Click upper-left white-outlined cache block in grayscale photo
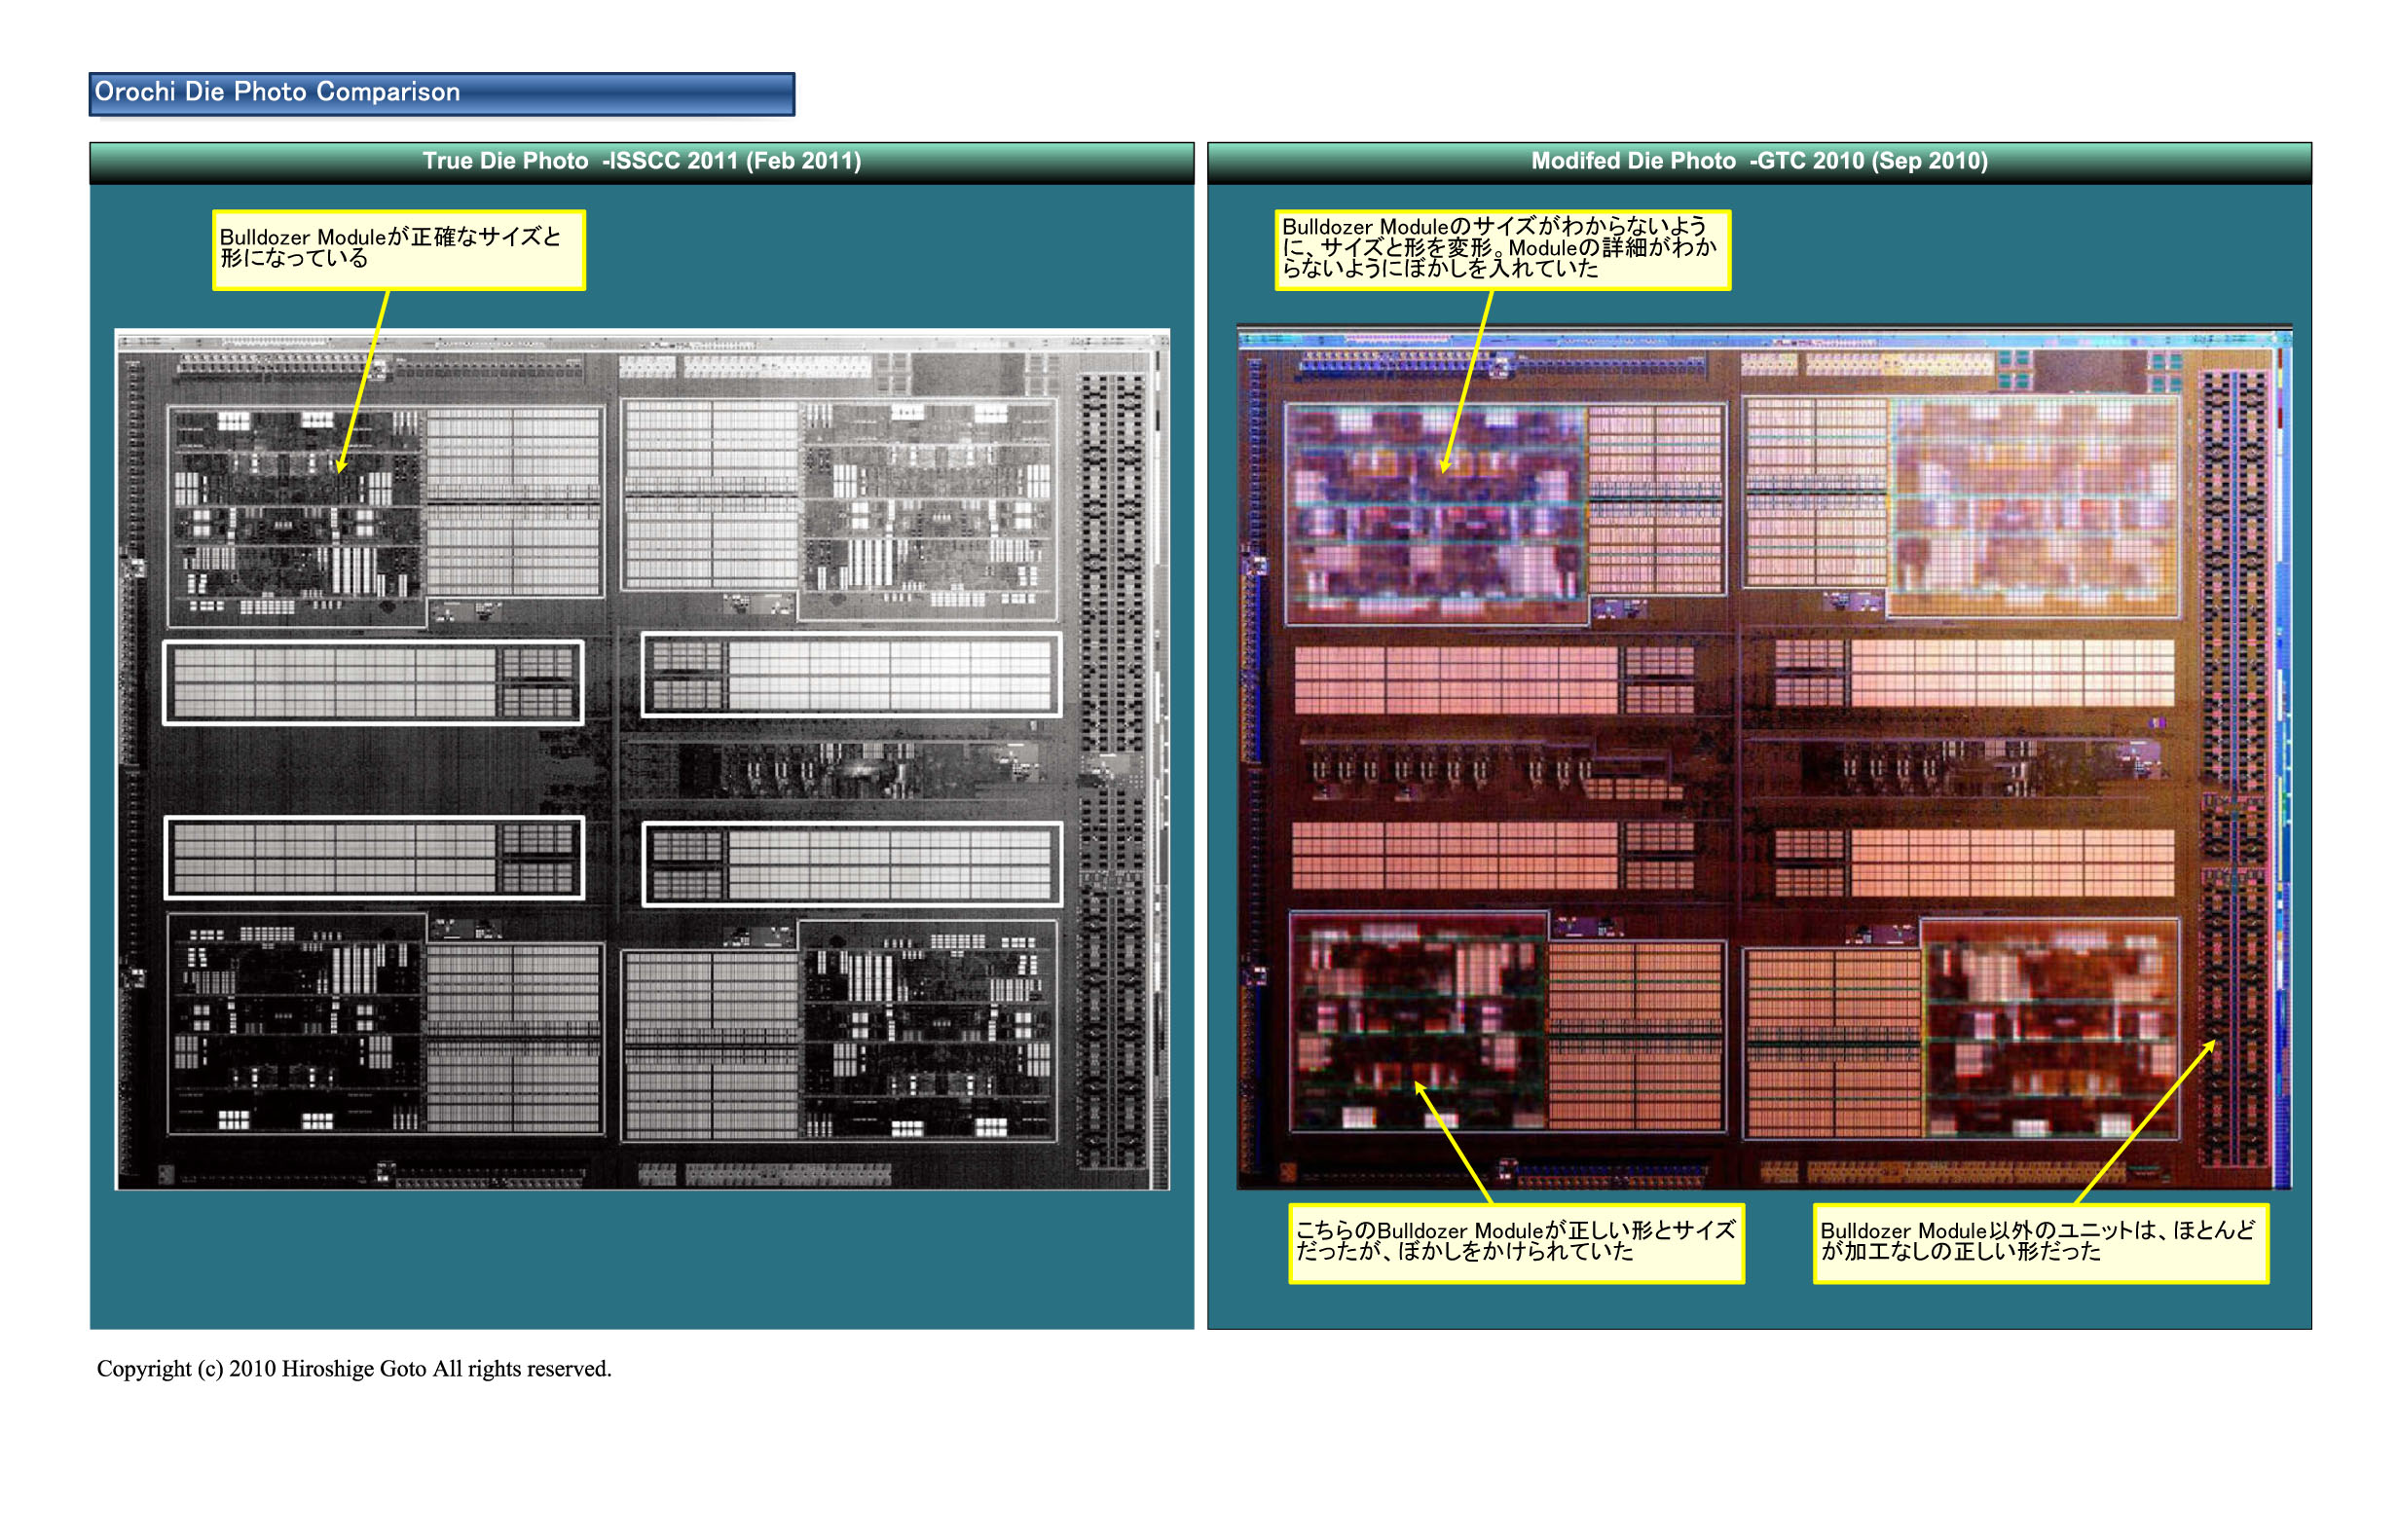The width and height of the screenshot is (2398, 1540). coord(373,682)
